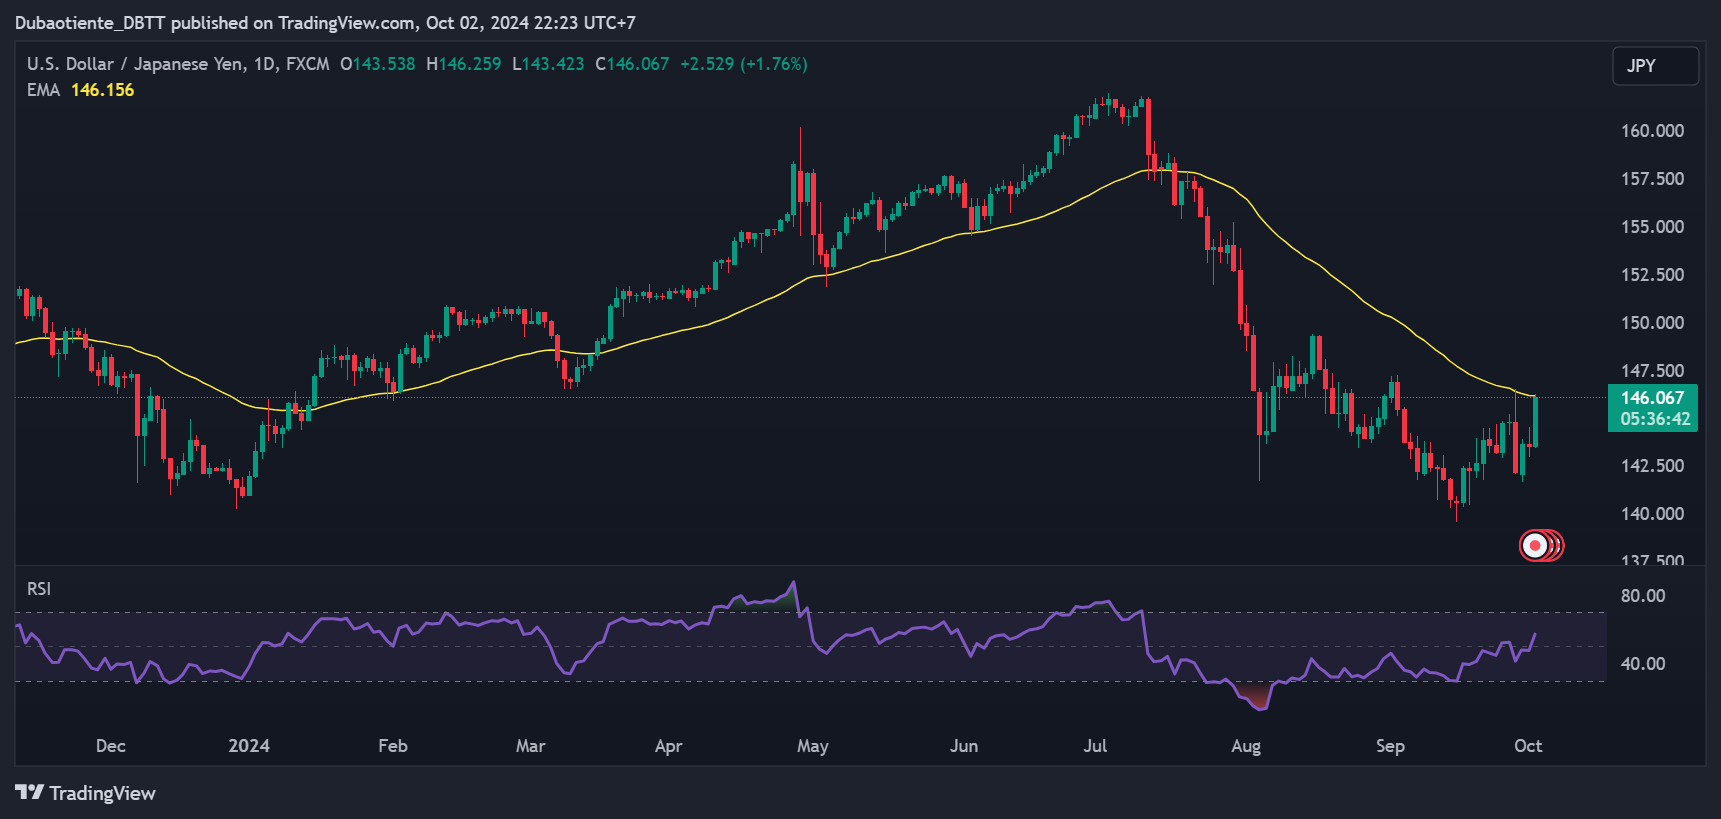
Task: Click the 155.000 price axis label
Action: click(1652, 227)
